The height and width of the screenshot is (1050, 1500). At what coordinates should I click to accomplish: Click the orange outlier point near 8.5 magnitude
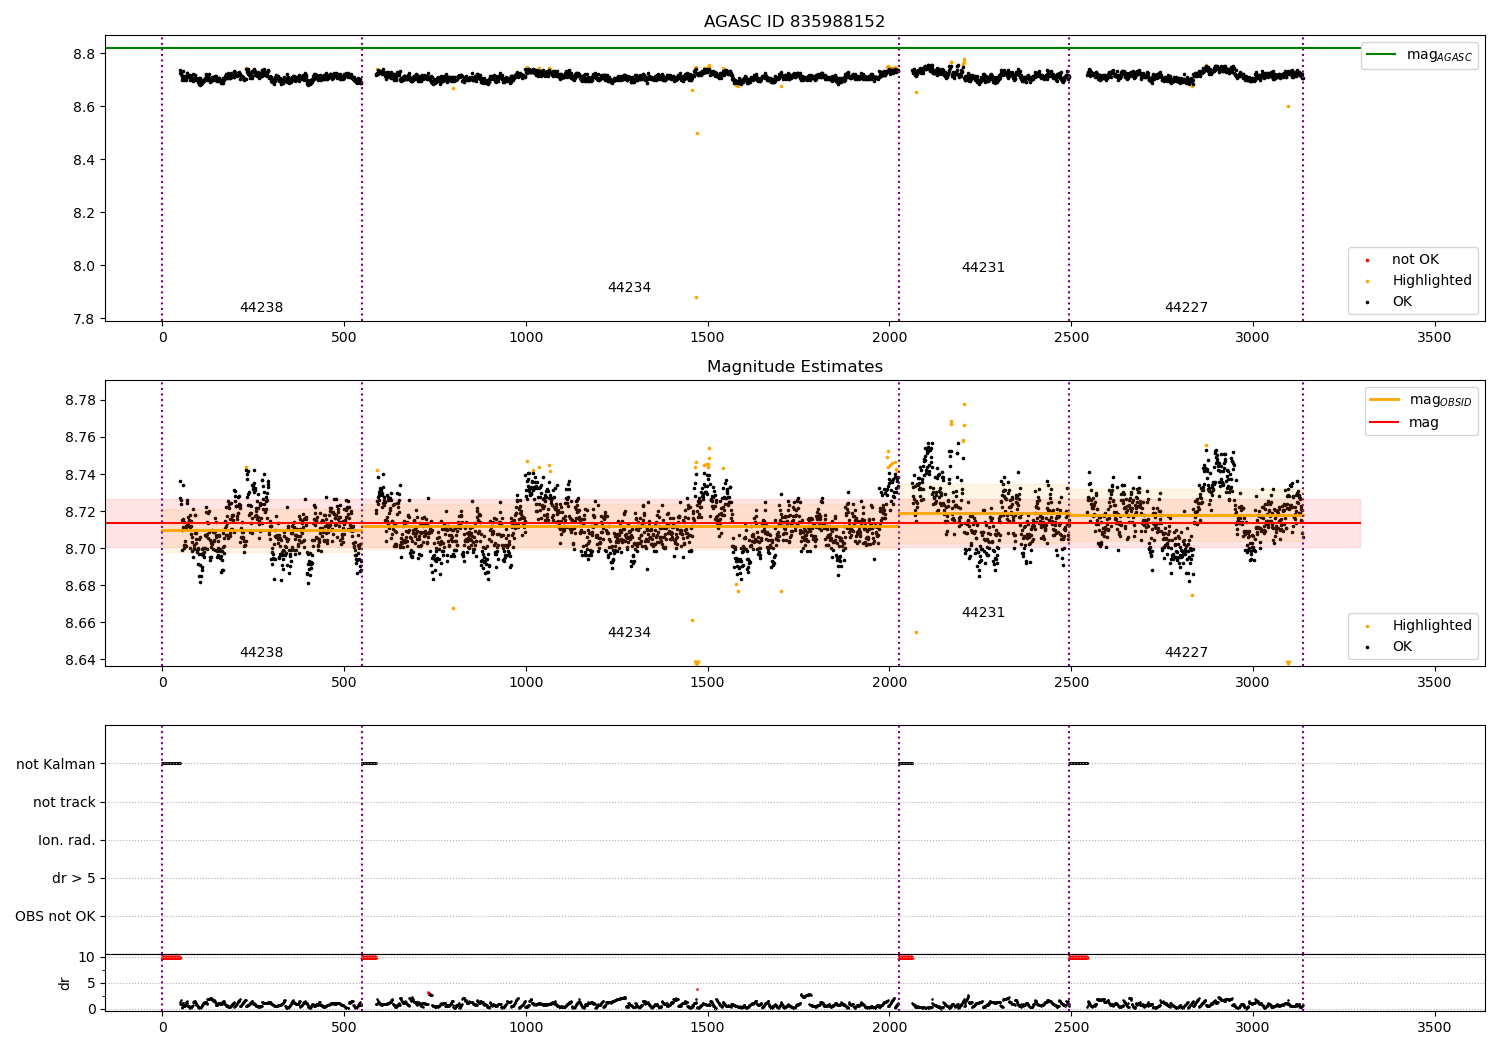[x=698, y=133]
